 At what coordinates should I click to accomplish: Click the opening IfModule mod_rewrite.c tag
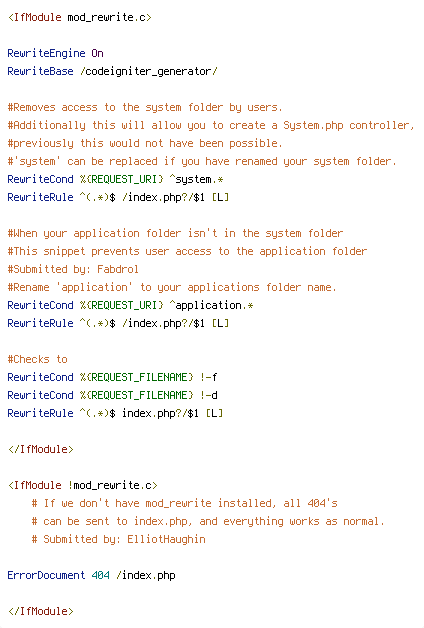(x=80, y=18)
